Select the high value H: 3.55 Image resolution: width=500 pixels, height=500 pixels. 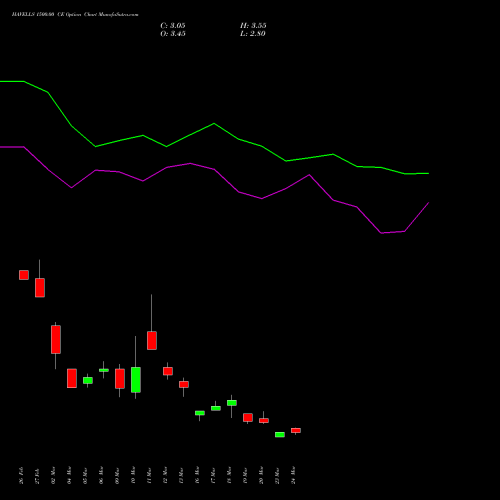tap(253, 26)
